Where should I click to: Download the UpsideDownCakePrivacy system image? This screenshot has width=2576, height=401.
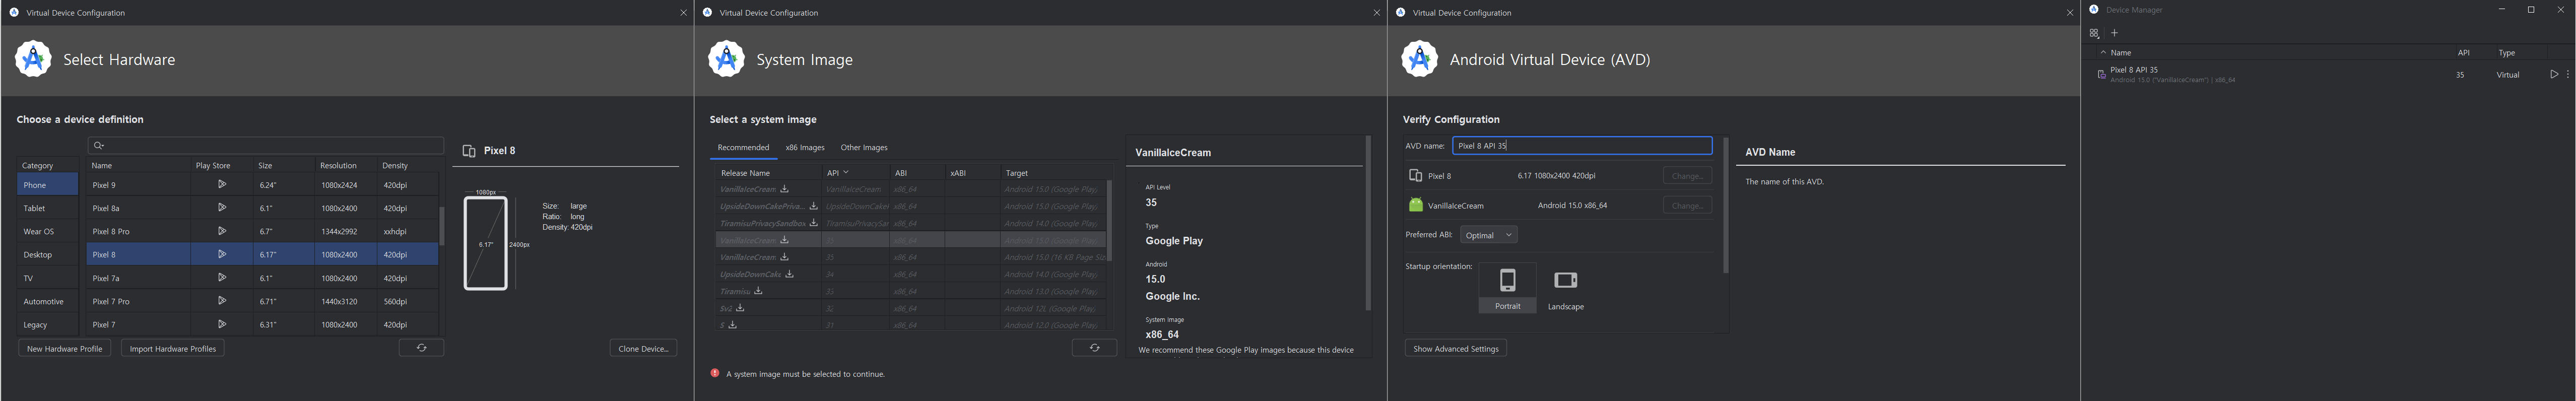pos(813,206)
